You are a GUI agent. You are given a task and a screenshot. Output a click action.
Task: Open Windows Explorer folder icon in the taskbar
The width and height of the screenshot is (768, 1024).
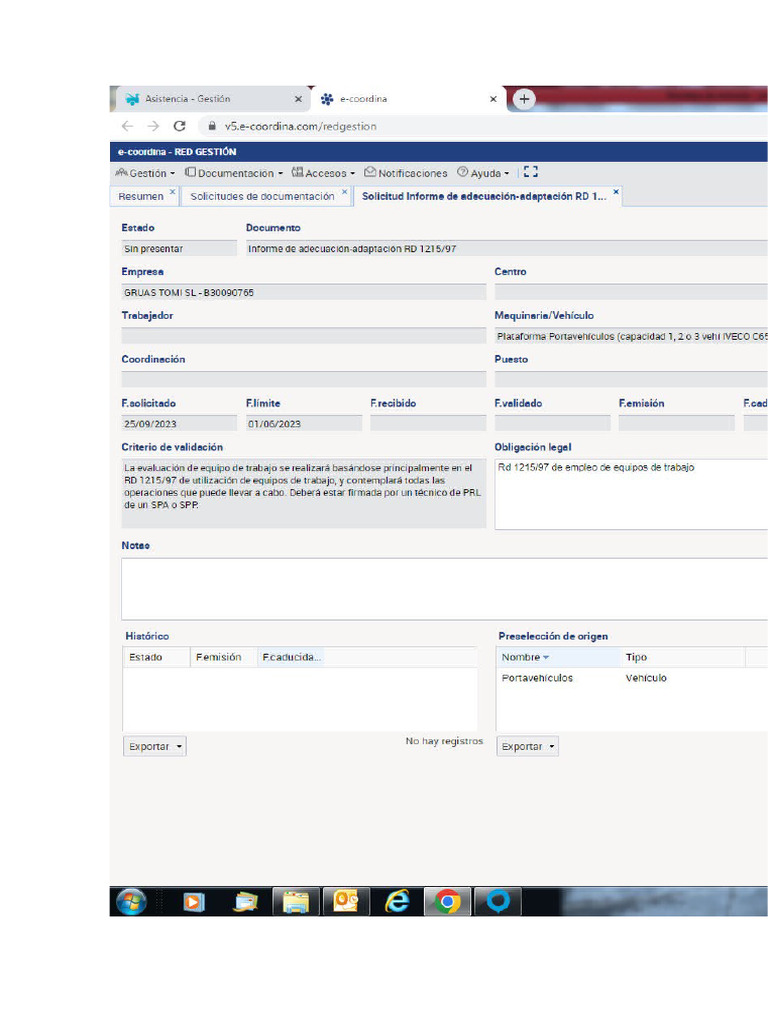tap(296, 901)
